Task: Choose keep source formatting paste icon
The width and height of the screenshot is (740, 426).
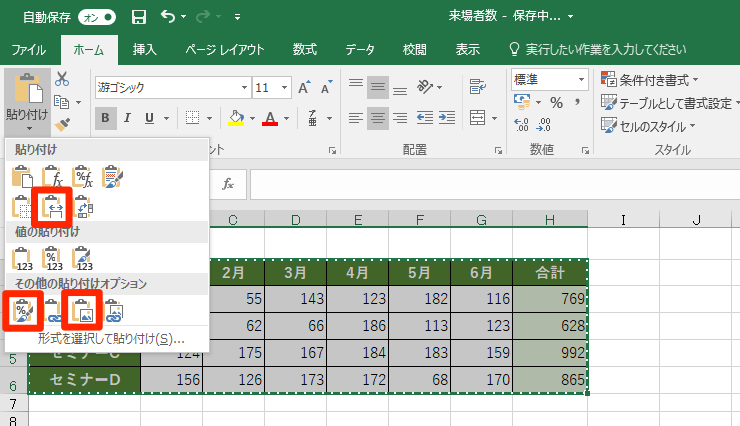Action: (112, 177)
